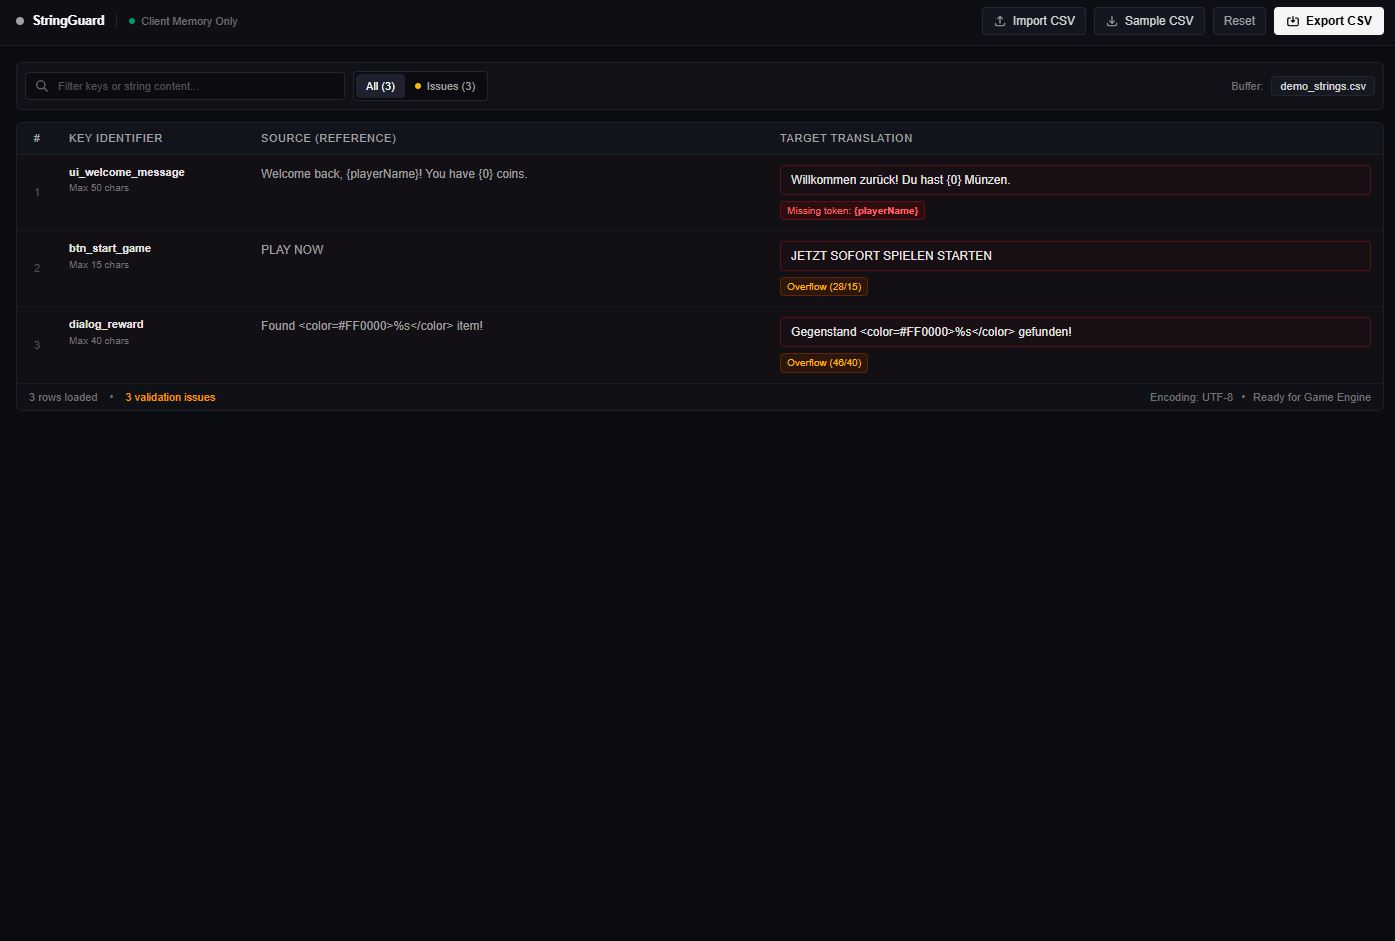Click the Welcome back source string
1395x941 pixels.
(394, 174)
